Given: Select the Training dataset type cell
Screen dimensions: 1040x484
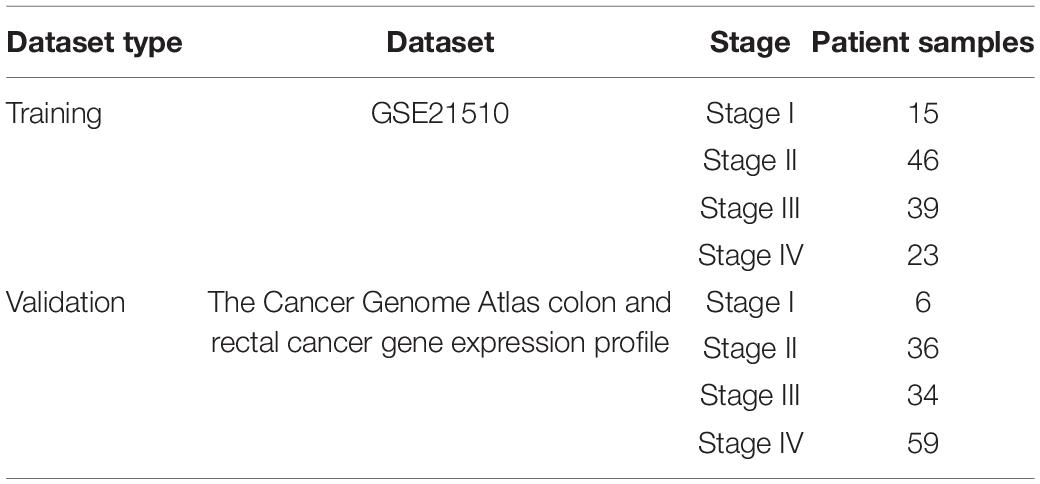Looking at the screenshot, I should point(54,115).
